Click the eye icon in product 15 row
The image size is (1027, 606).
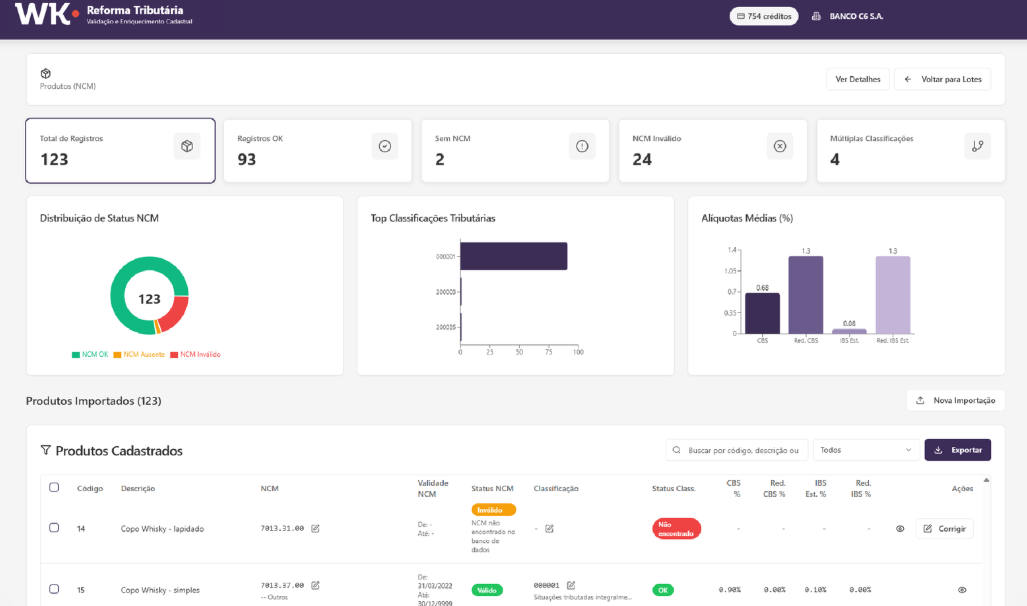(x=962, y=590)
